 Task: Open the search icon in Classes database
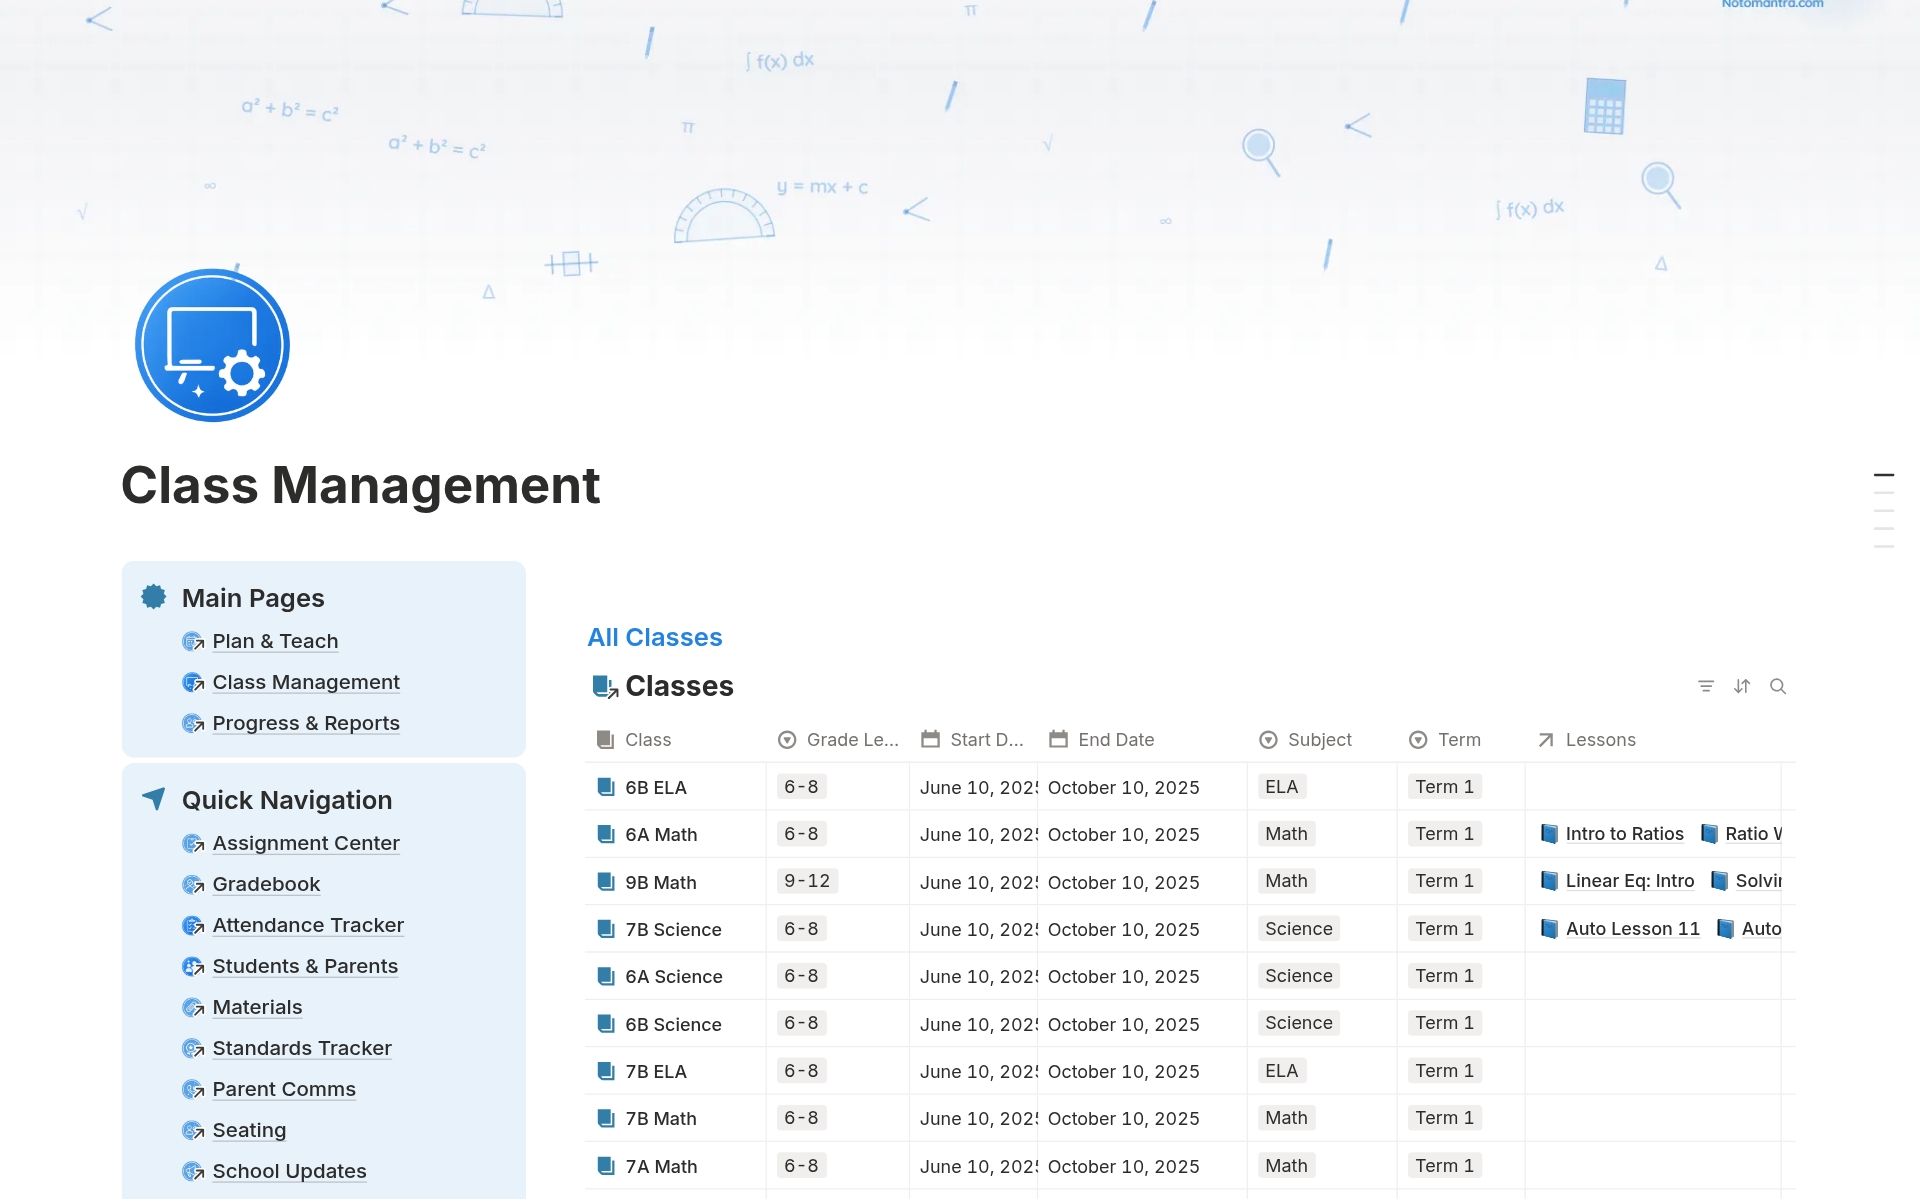(x=1778, y=686)
